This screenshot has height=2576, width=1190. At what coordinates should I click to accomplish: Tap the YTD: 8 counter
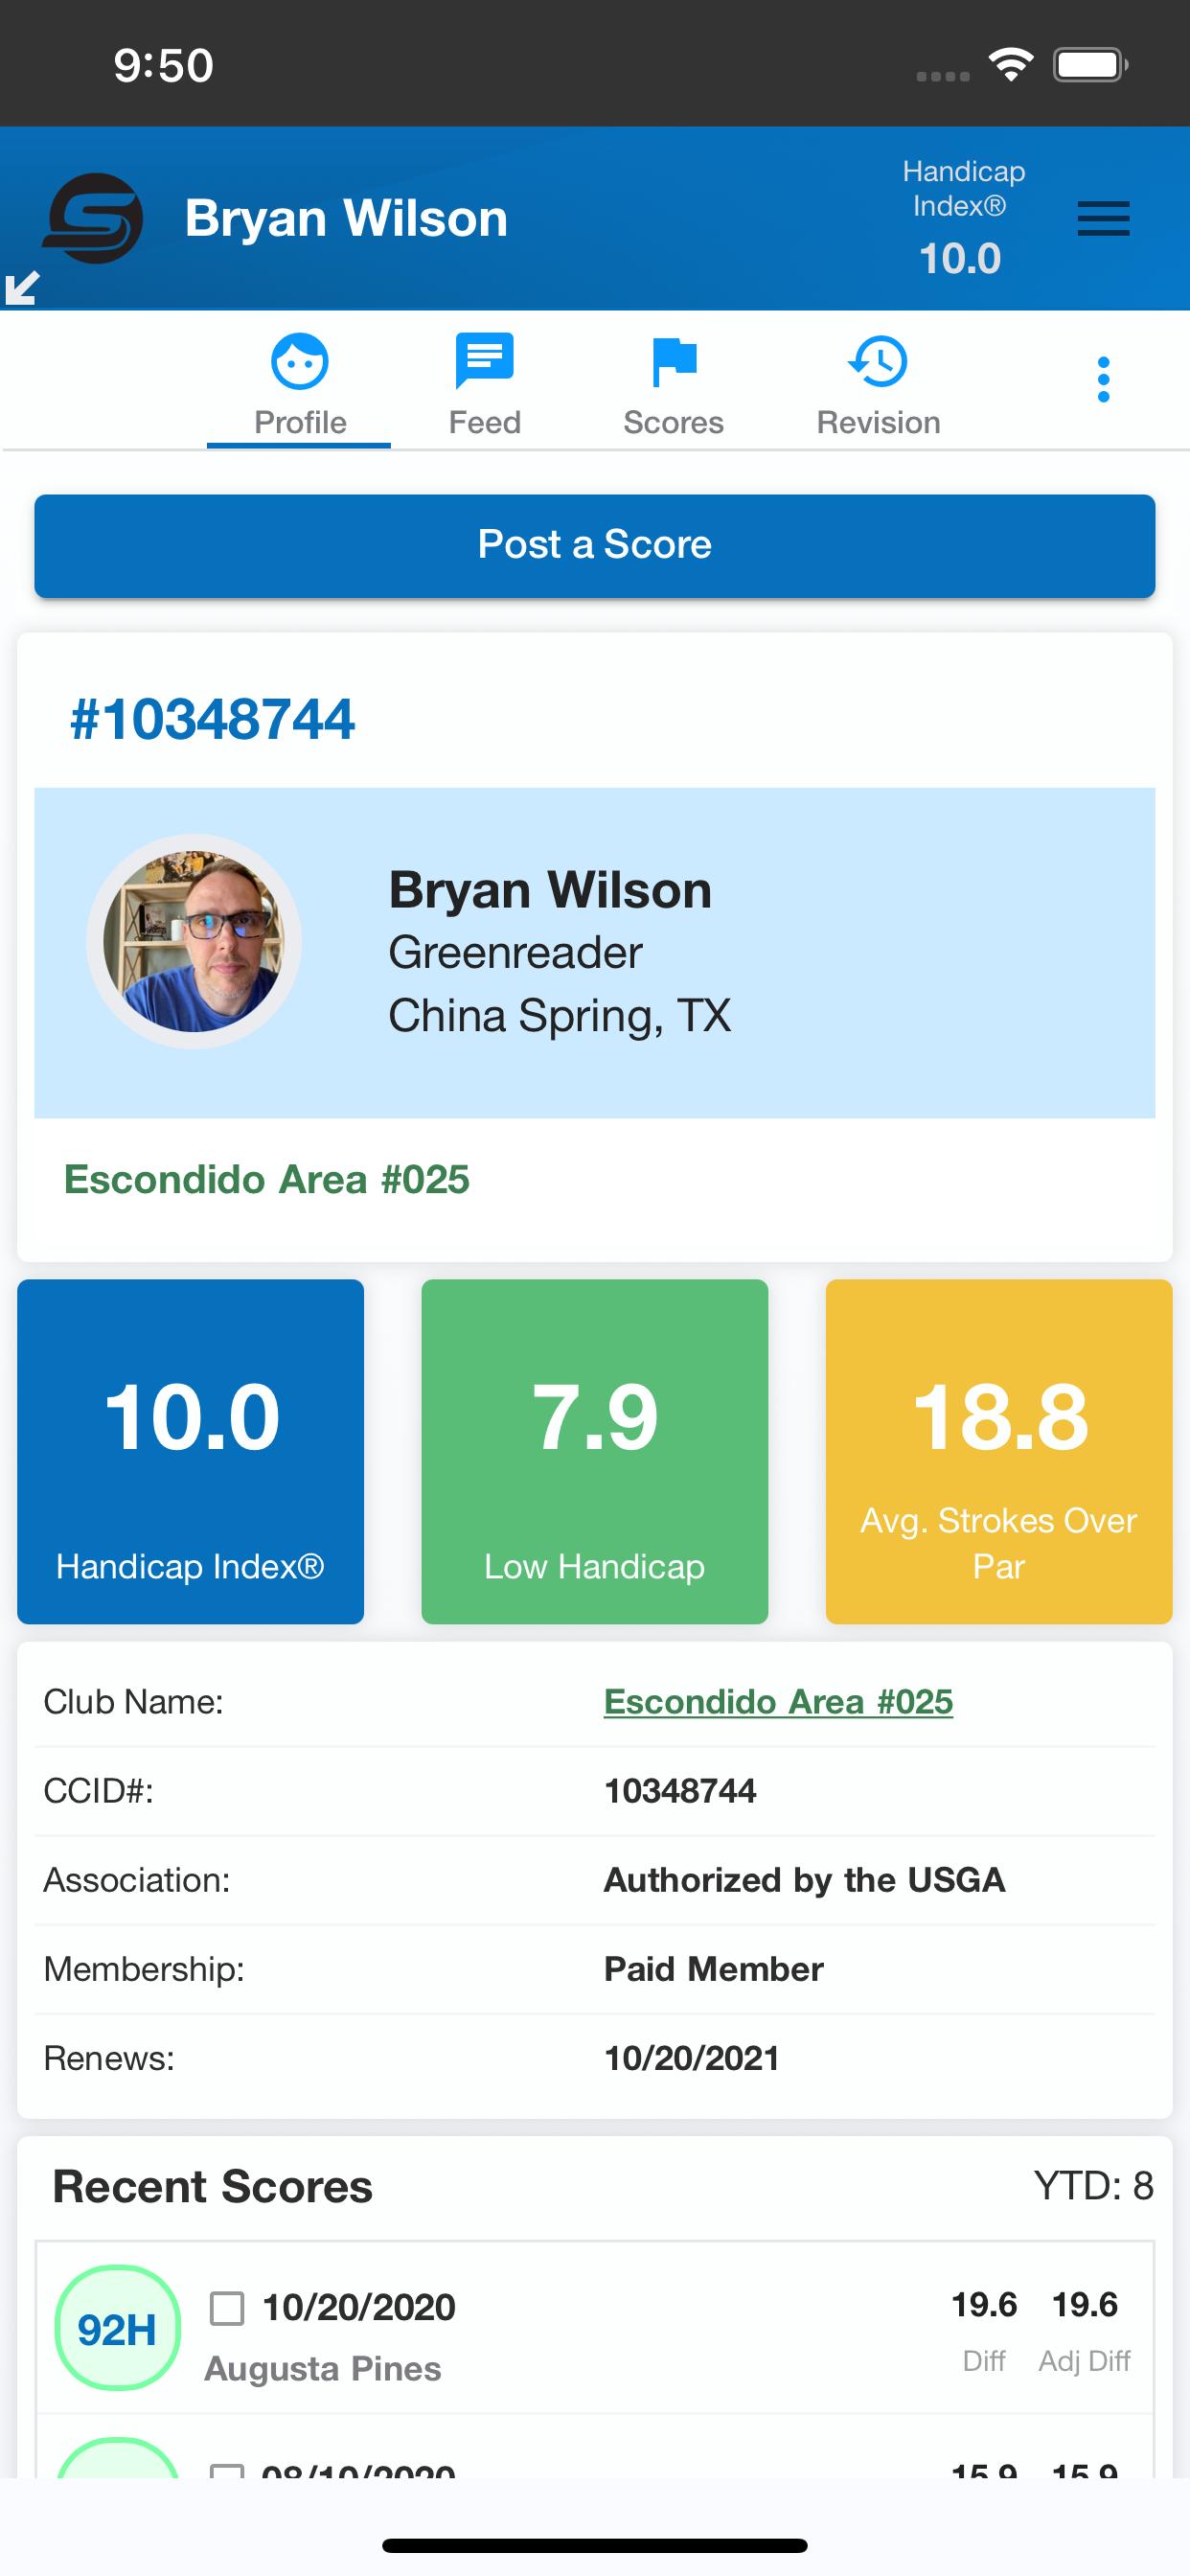point(1093,2185)
